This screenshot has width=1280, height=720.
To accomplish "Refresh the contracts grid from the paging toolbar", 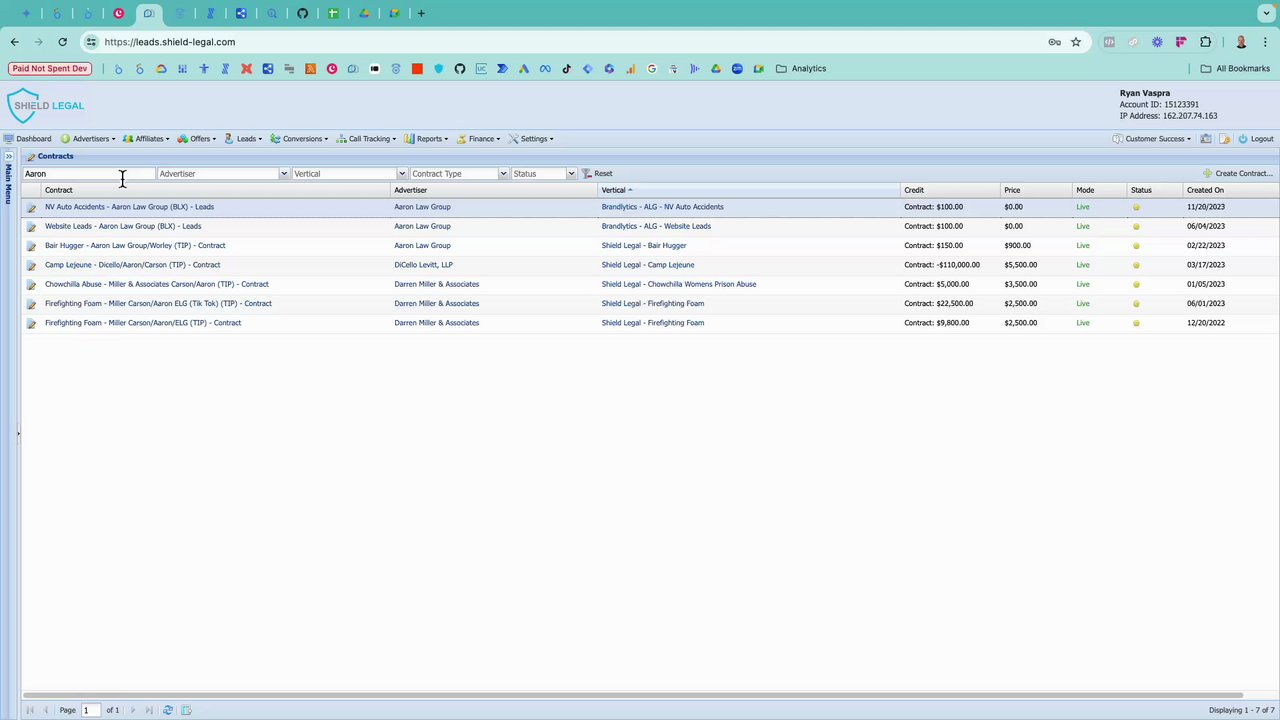I will [168, 710].
